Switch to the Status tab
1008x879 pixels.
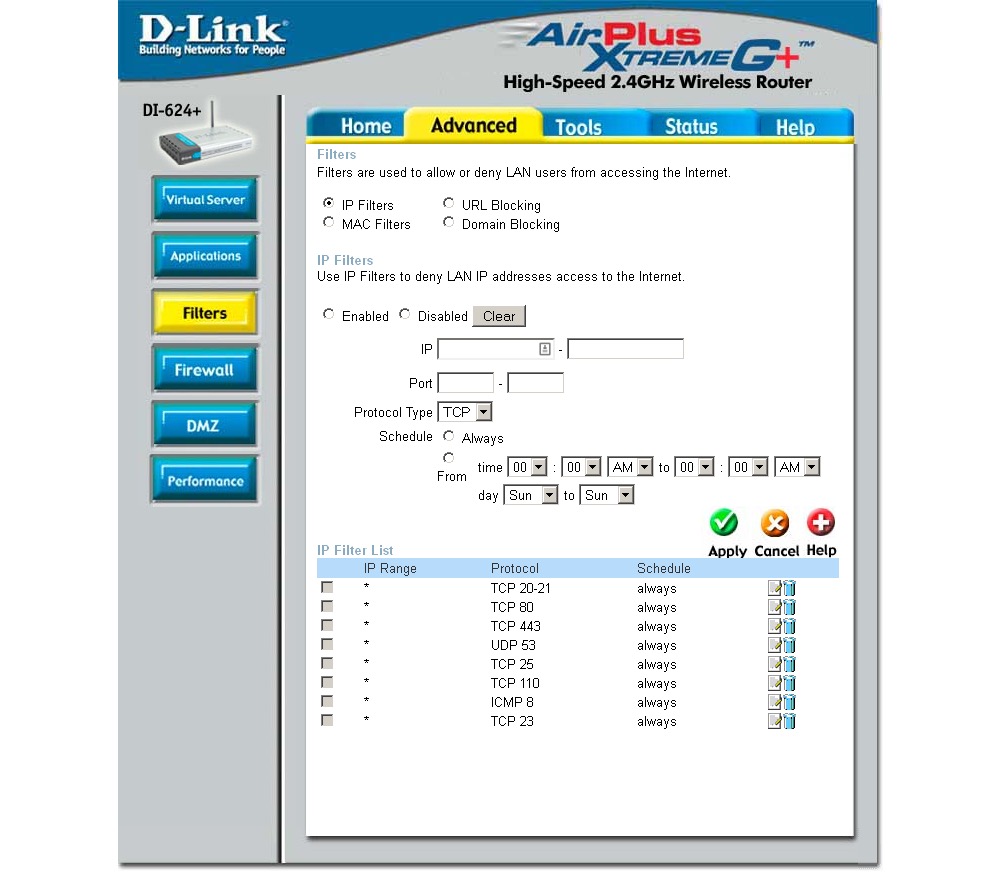(691, 127)
